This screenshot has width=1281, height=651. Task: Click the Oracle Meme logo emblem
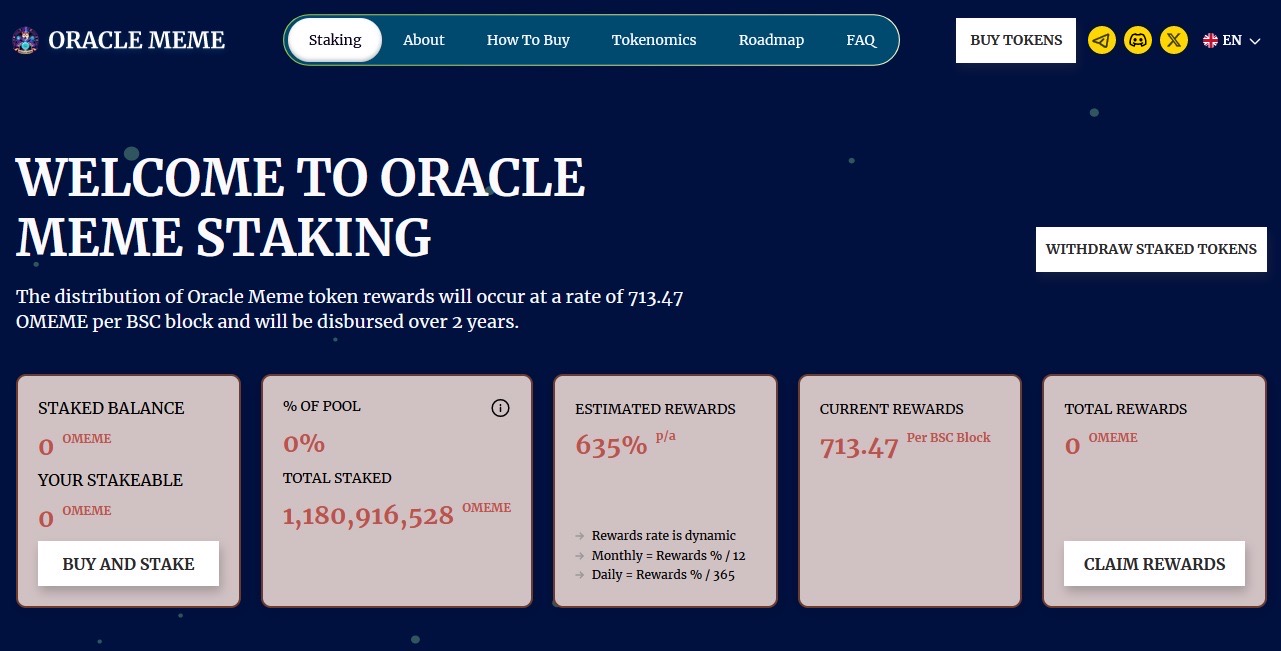pos(25,41)
